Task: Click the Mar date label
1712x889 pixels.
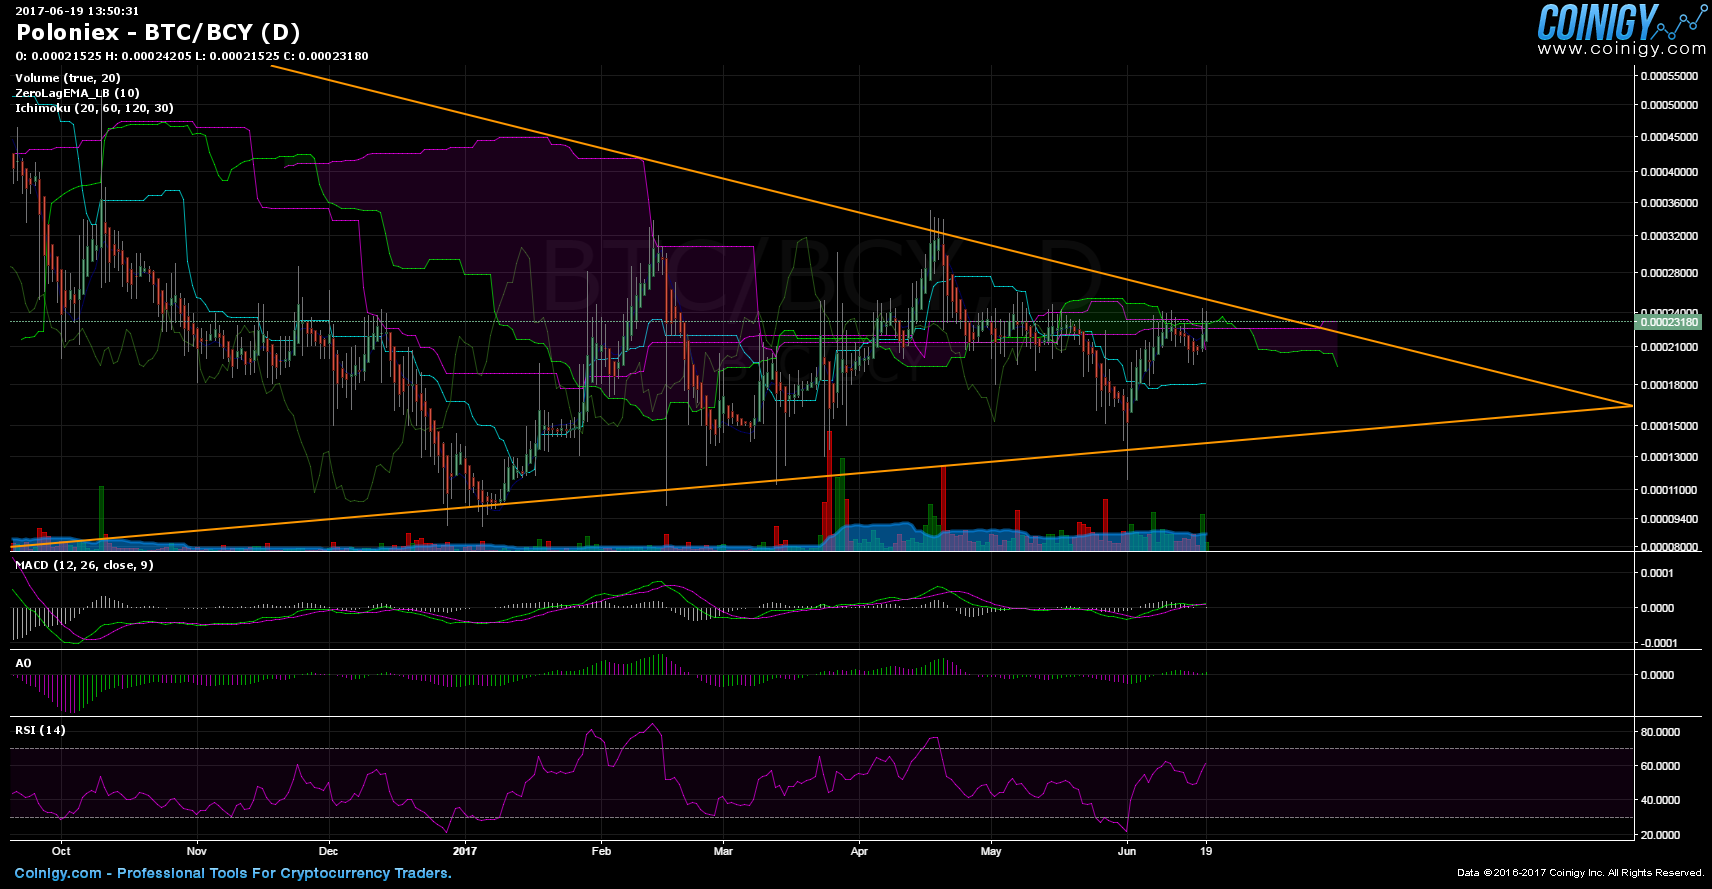Action: coord(723,851)
